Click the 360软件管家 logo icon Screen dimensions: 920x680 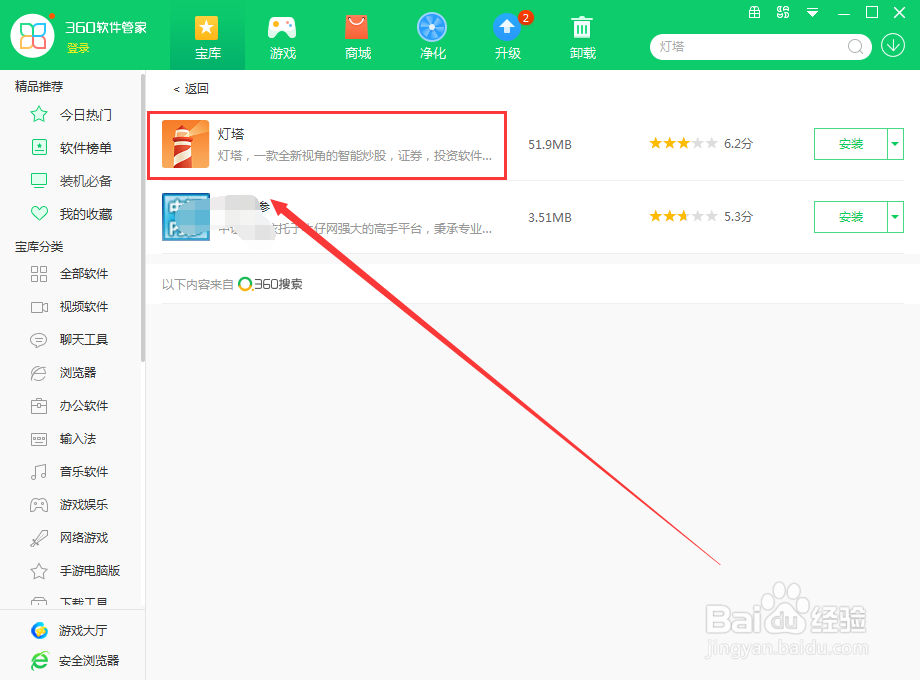pyautogui.click(x=33, y=35)
